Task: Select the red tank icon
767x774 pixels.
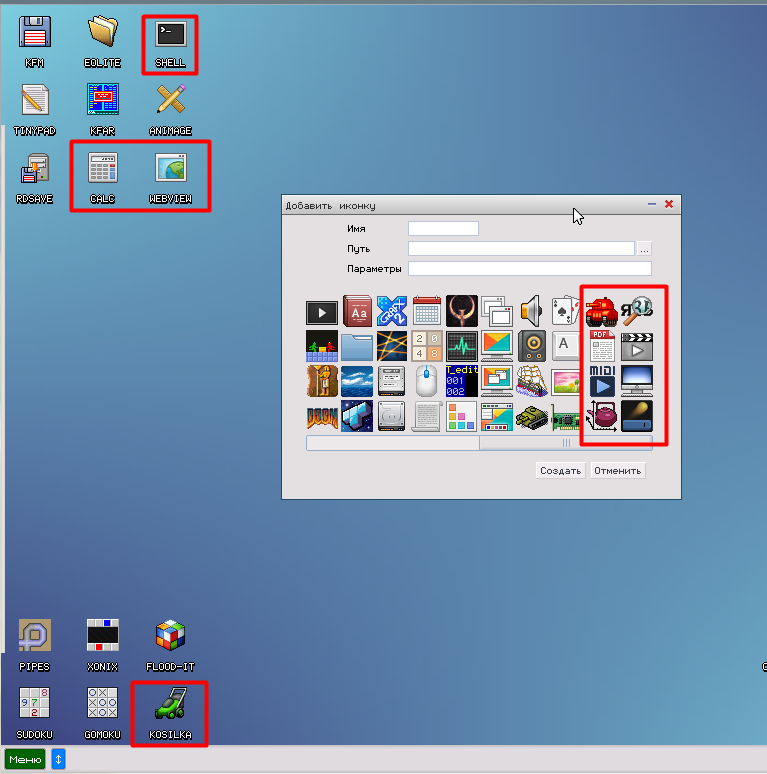Action: coord(602,312)
